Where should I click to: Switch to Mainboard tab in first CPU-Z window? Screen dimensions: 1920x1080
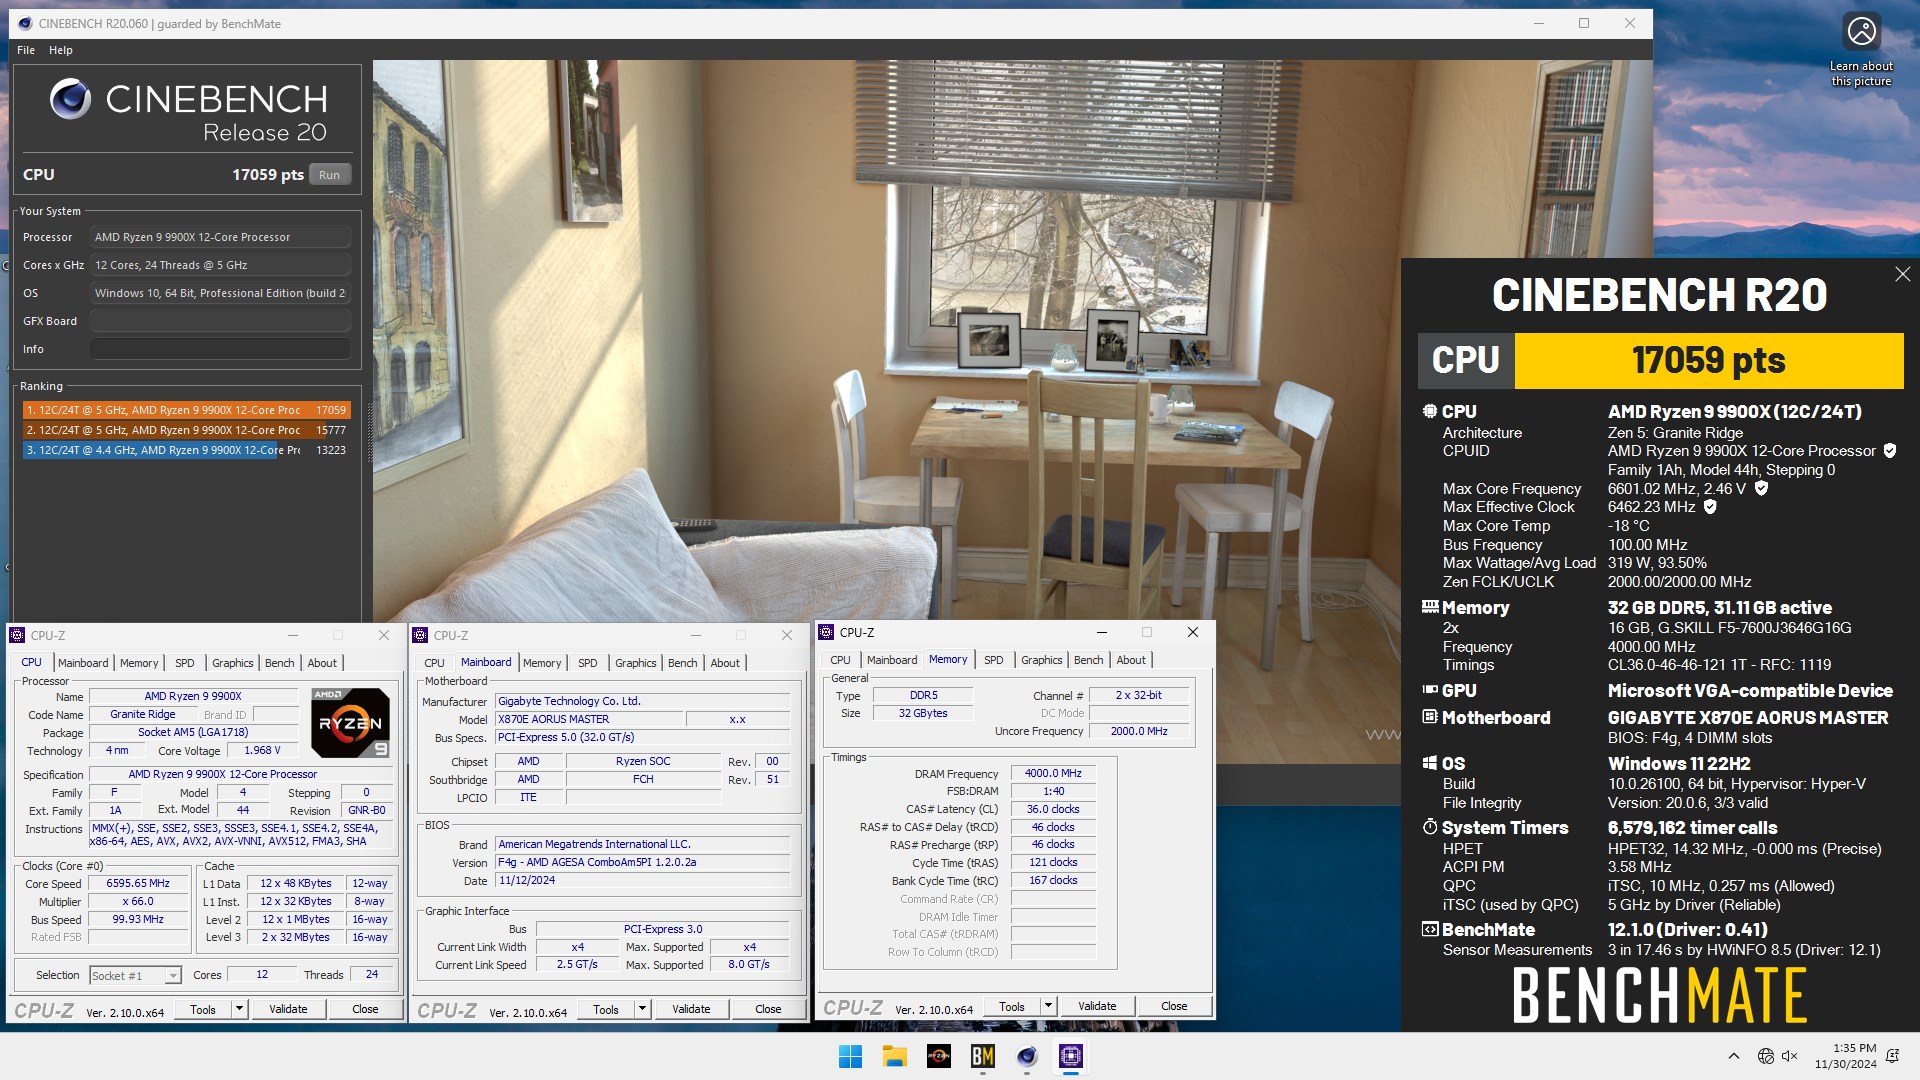point(83,663)
